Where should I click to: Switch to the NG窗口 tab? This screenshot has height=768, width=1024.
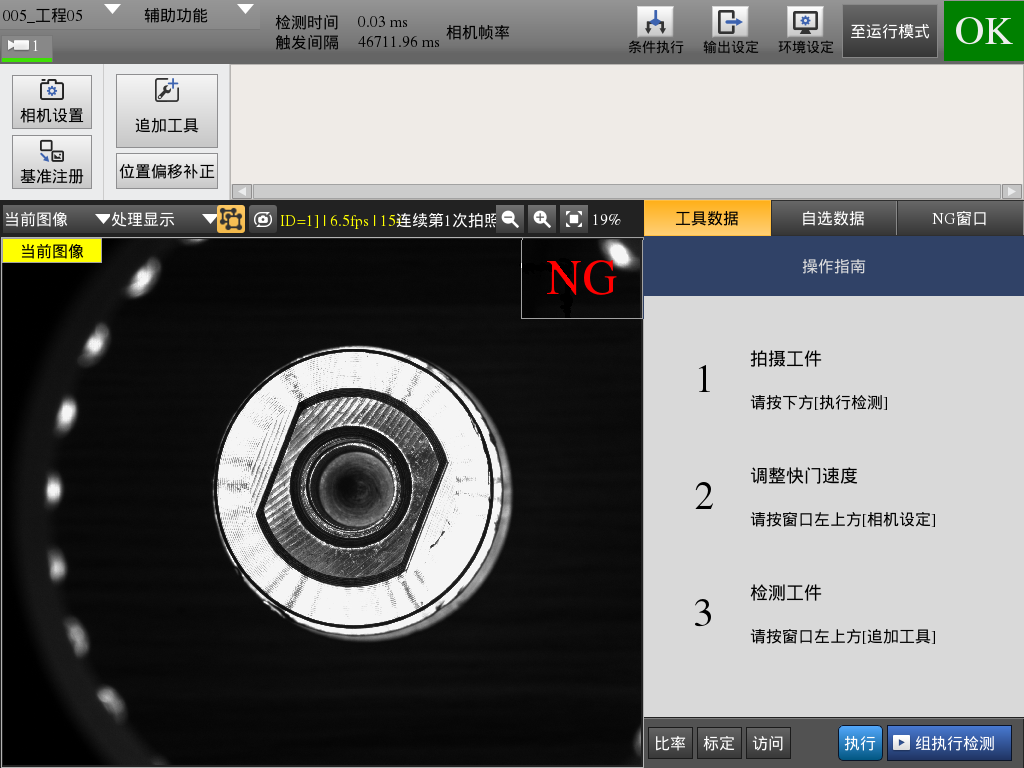coord(959,218)
